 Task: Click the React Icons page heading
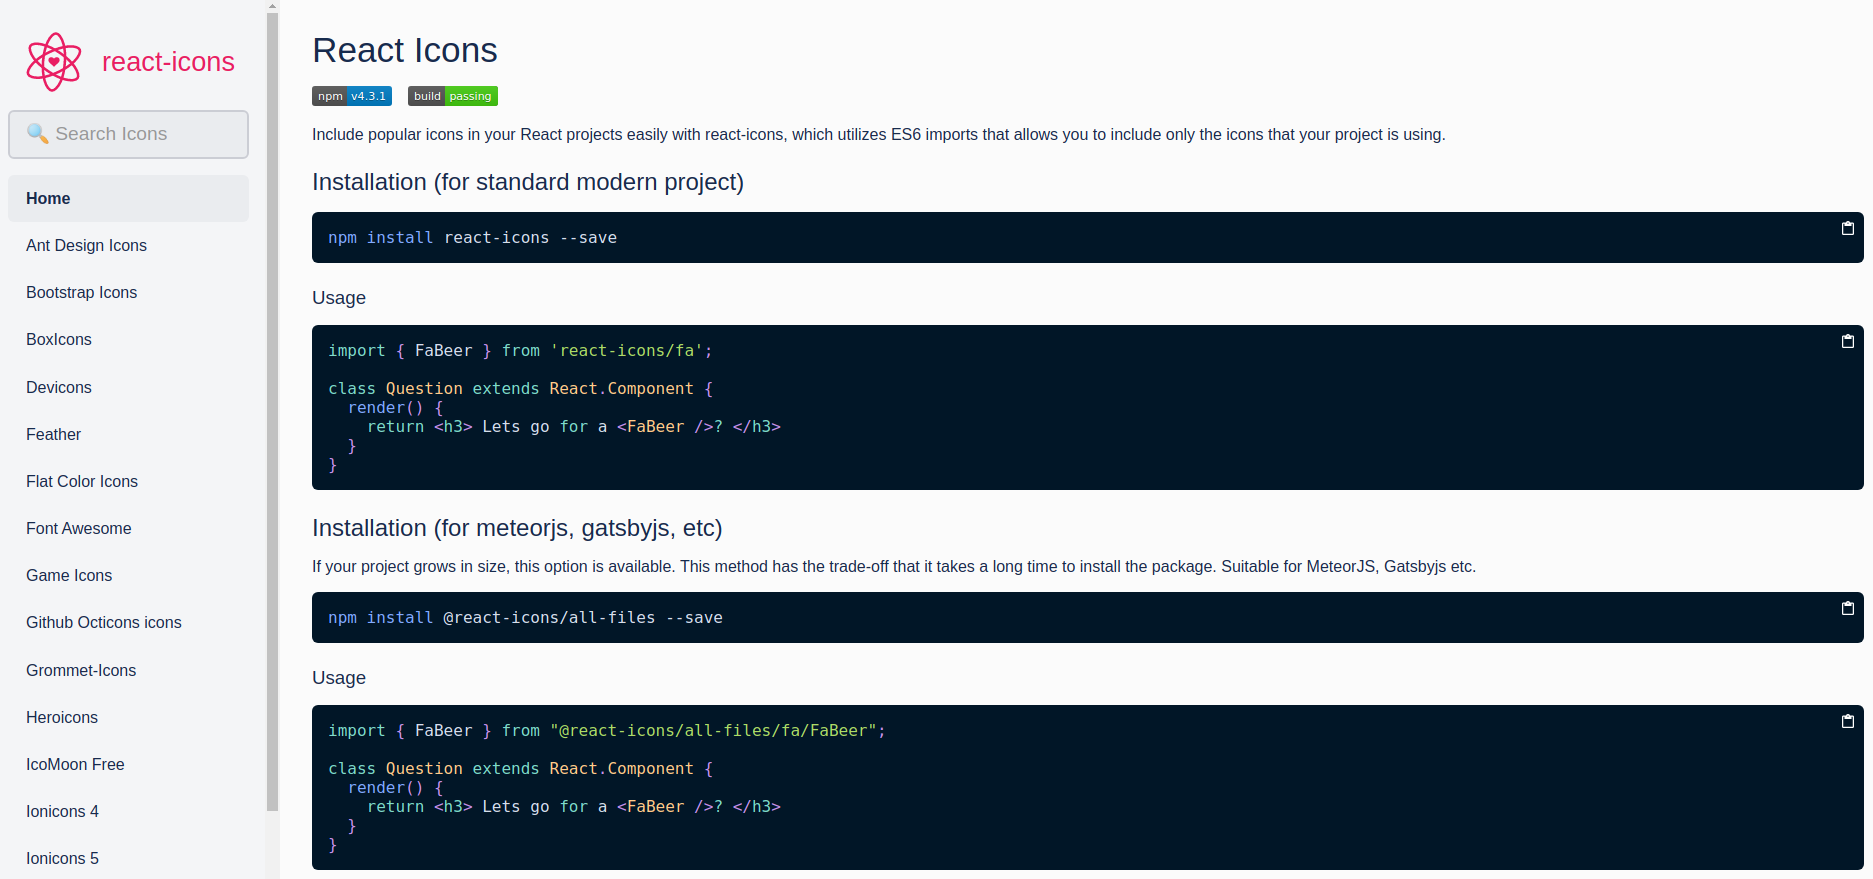(x=405, y=50)
